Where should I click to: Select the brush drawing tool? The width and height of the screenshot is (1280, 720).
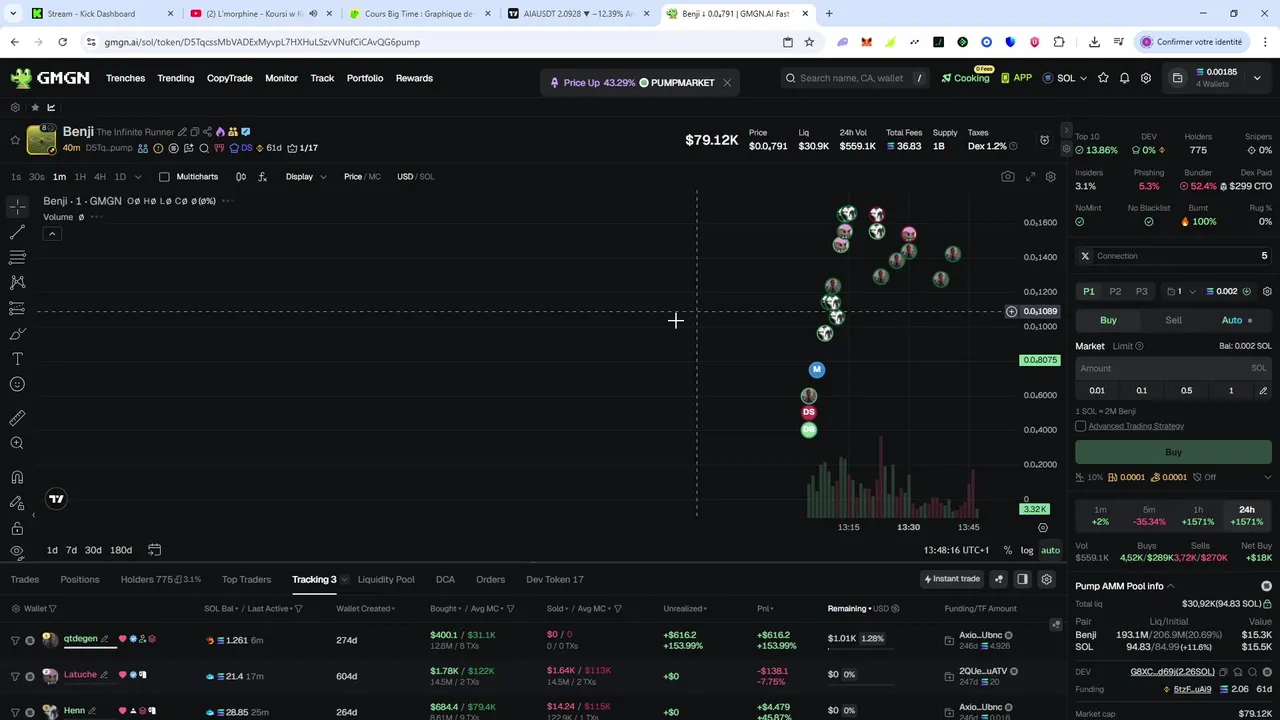coord(17,334)
